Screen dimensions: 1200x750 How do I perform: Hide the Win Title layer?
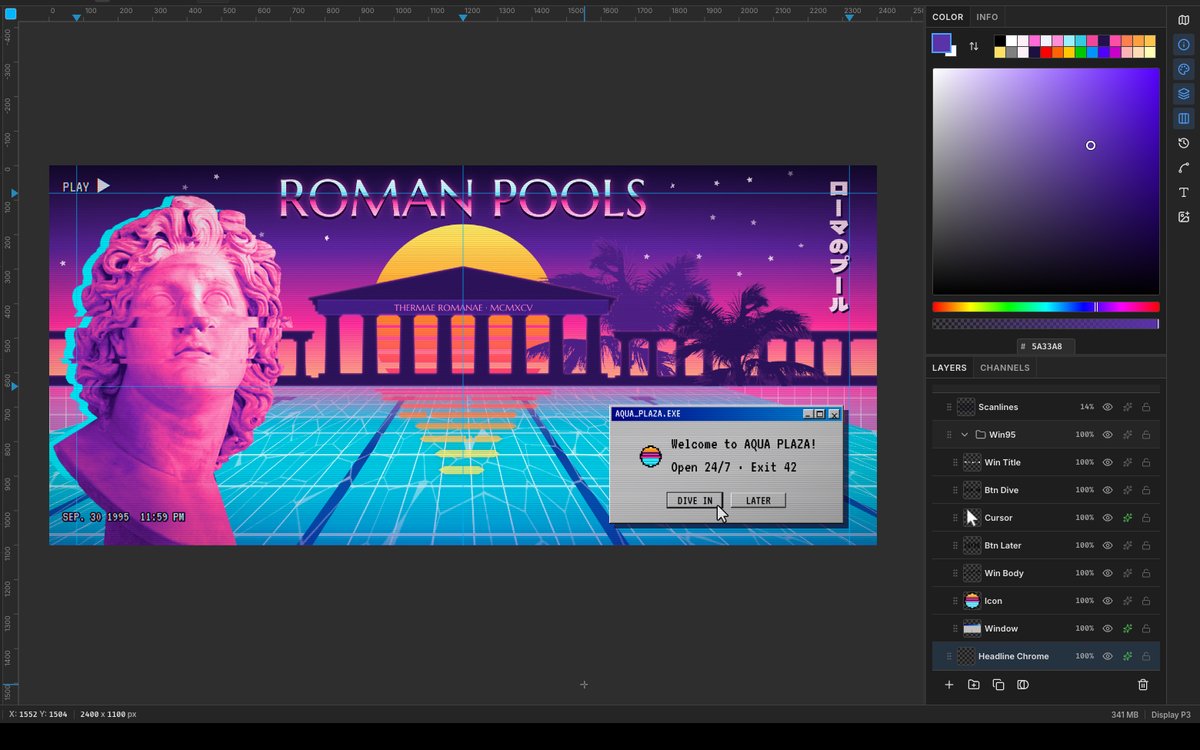point(1107,463)
